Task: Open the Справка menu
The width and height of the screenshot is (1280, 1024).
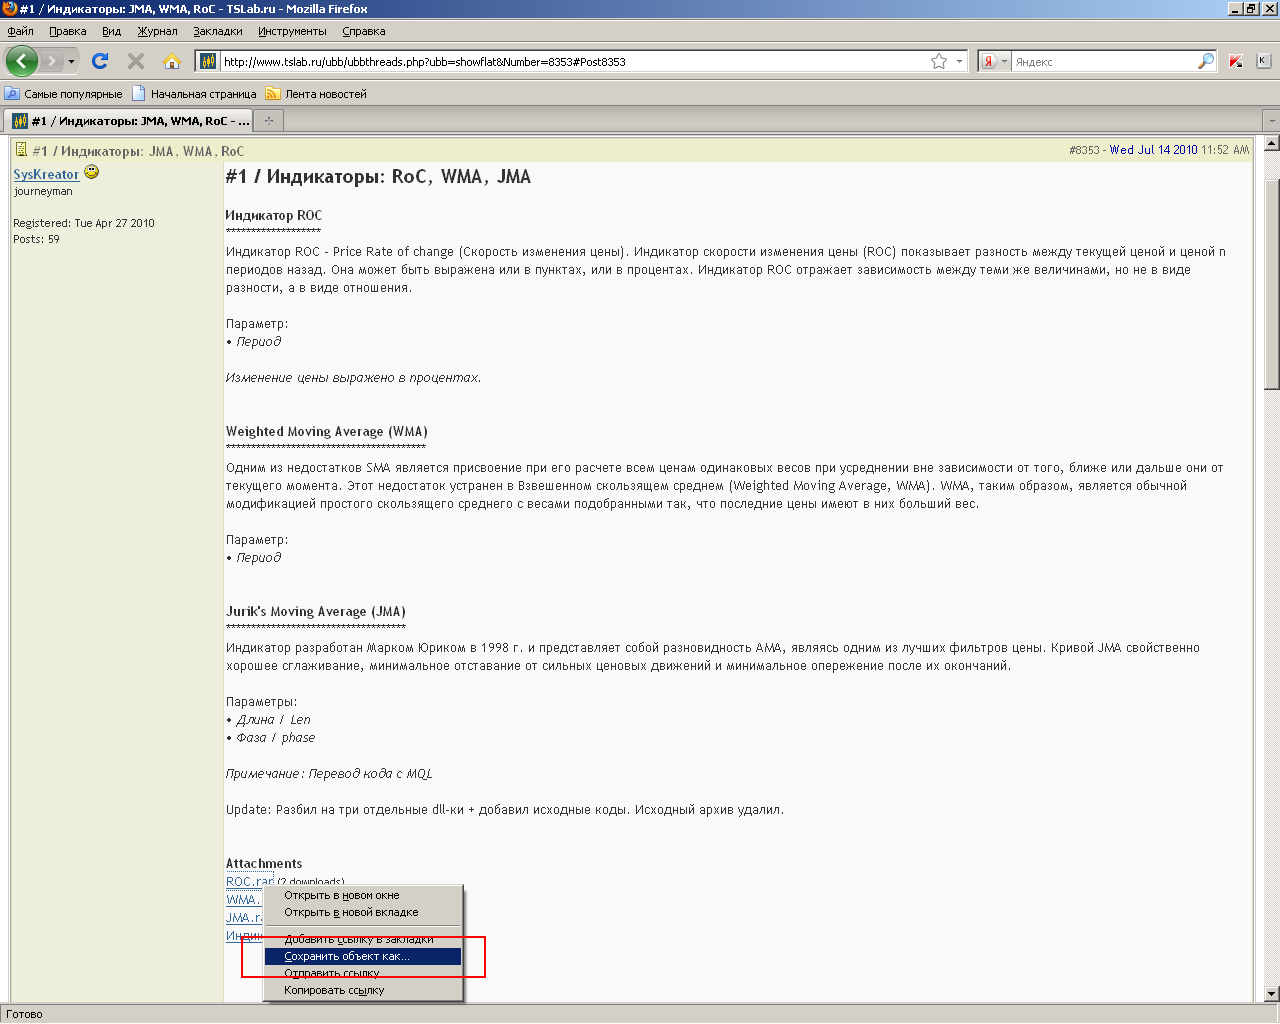Action: tap(364, 31)
